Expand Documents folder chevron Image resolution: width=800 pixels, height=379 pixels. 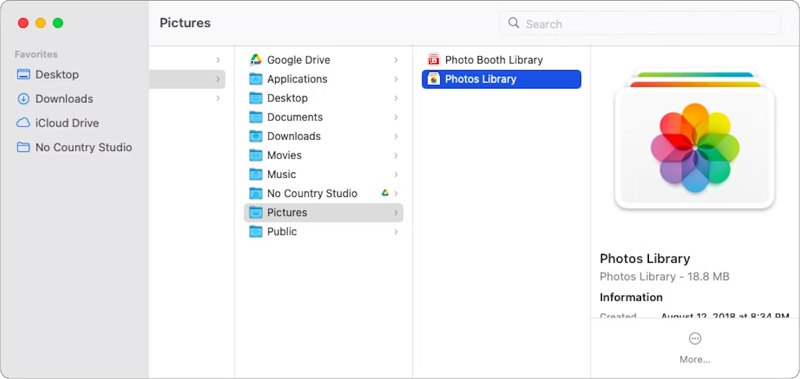tap(396, 117)
